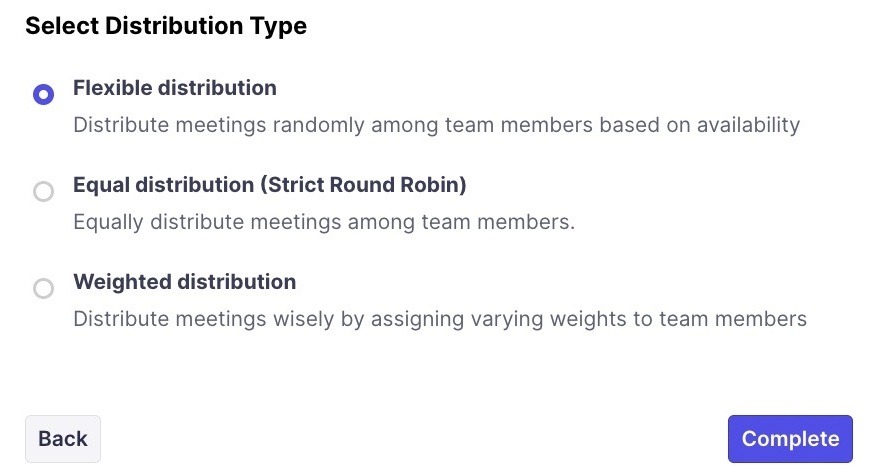
Task: Enable the Weighted distribution radio button
Action: [43, 289]
